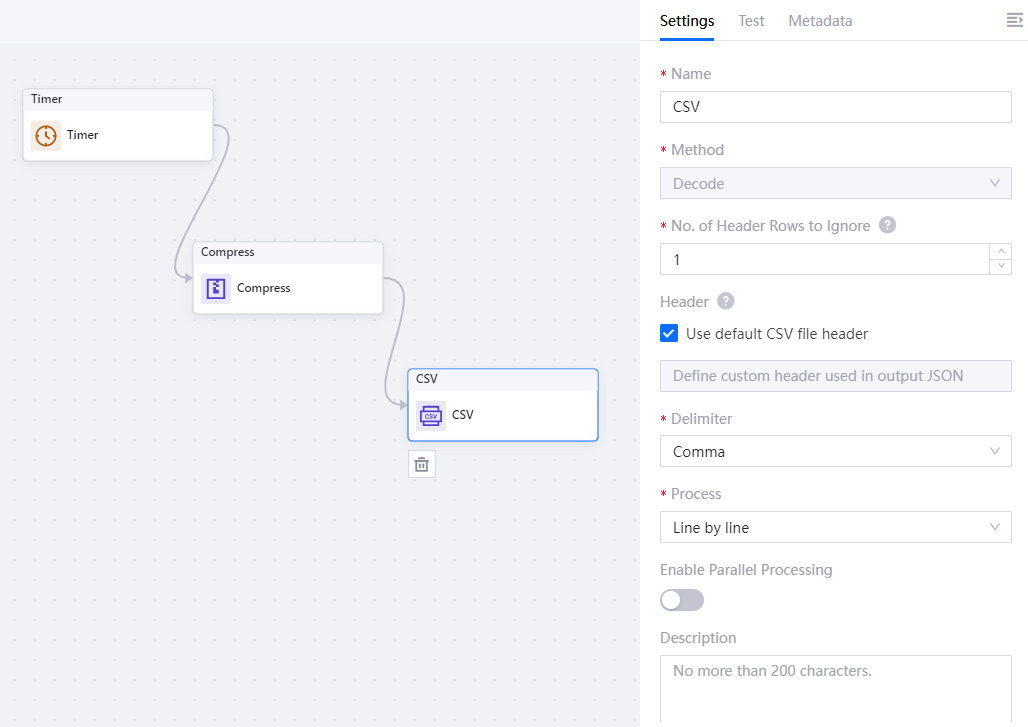Delete CSV node via trash icon

coord(422,464)
